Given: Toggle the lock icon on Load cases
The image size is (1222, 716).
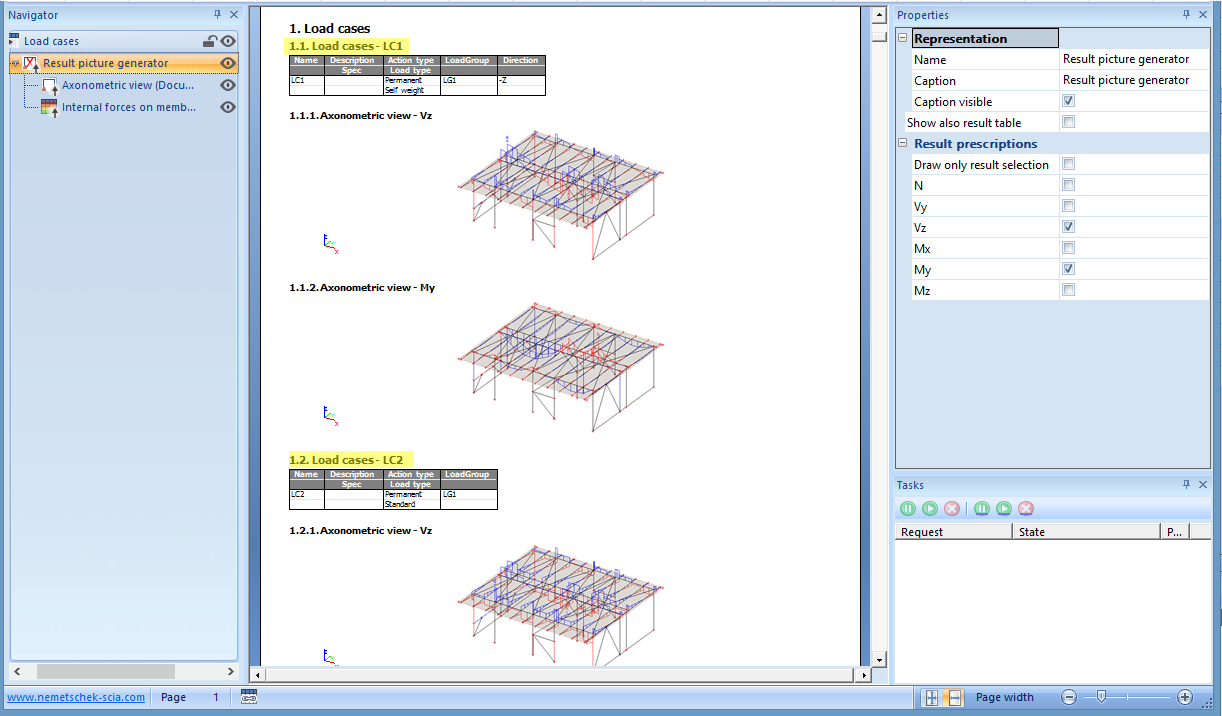Looking at the screenshot, I should 210,41.
